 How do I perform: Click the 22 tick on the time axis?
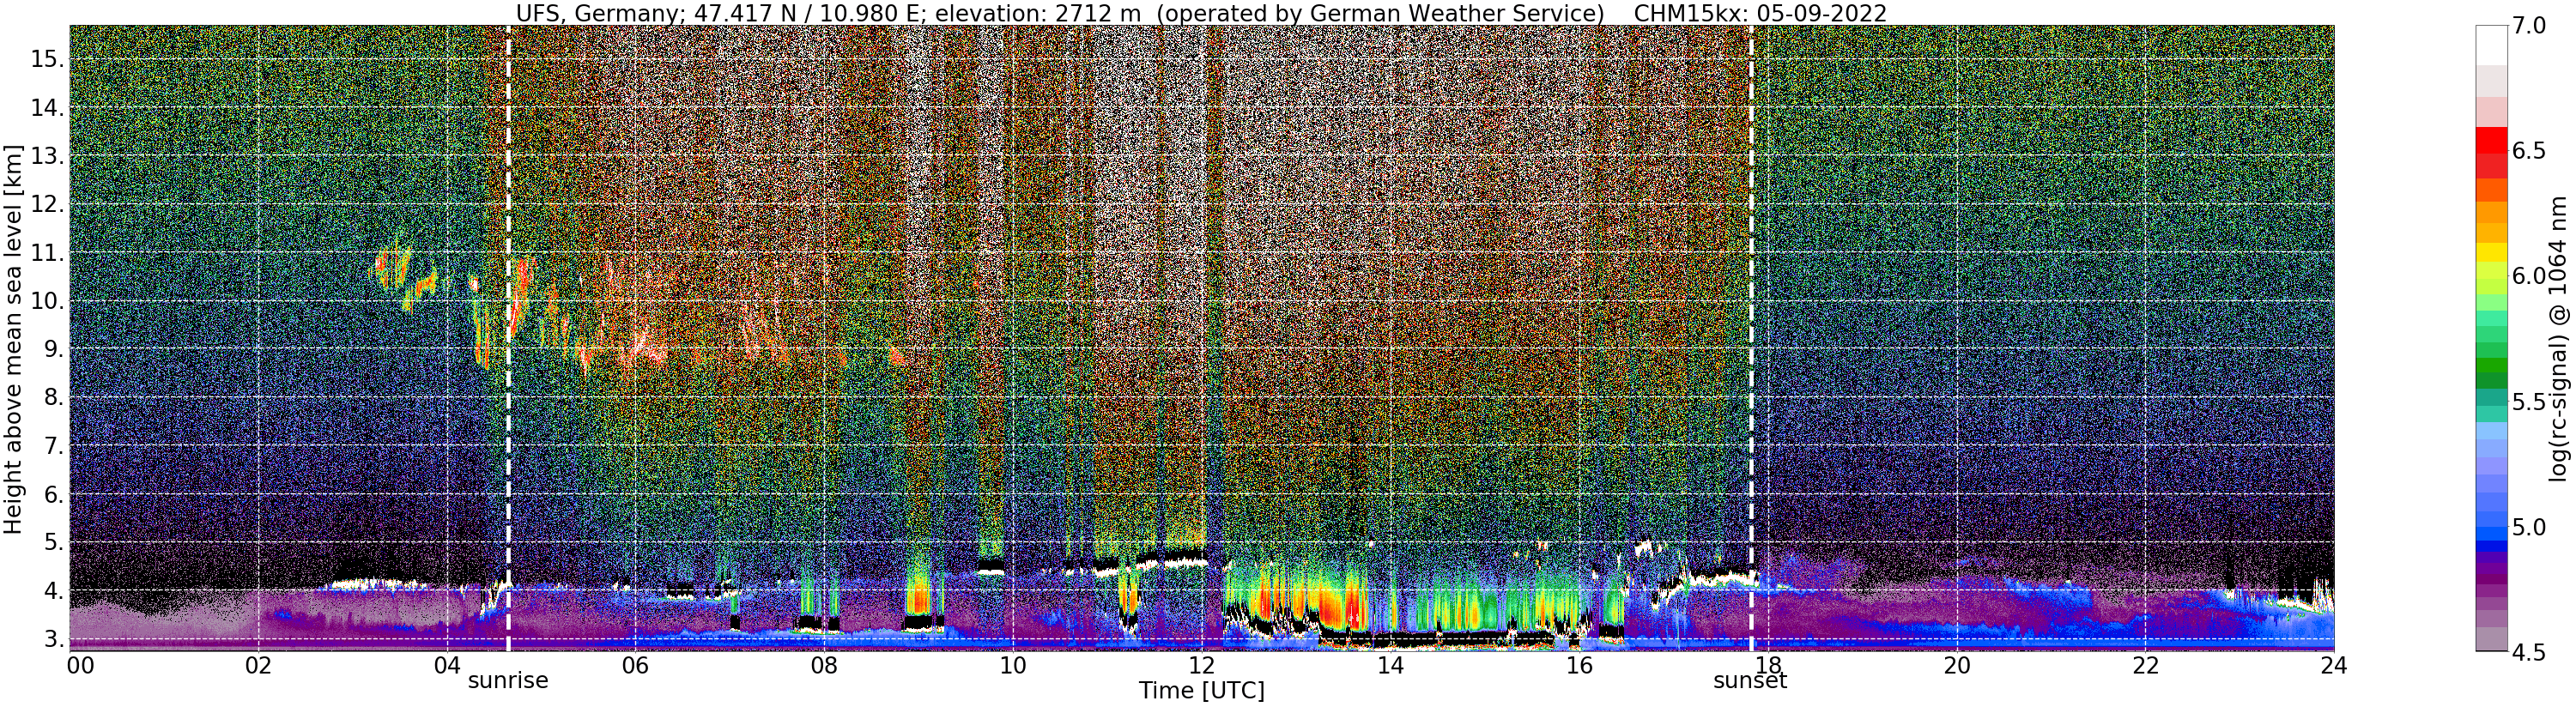2144,665
